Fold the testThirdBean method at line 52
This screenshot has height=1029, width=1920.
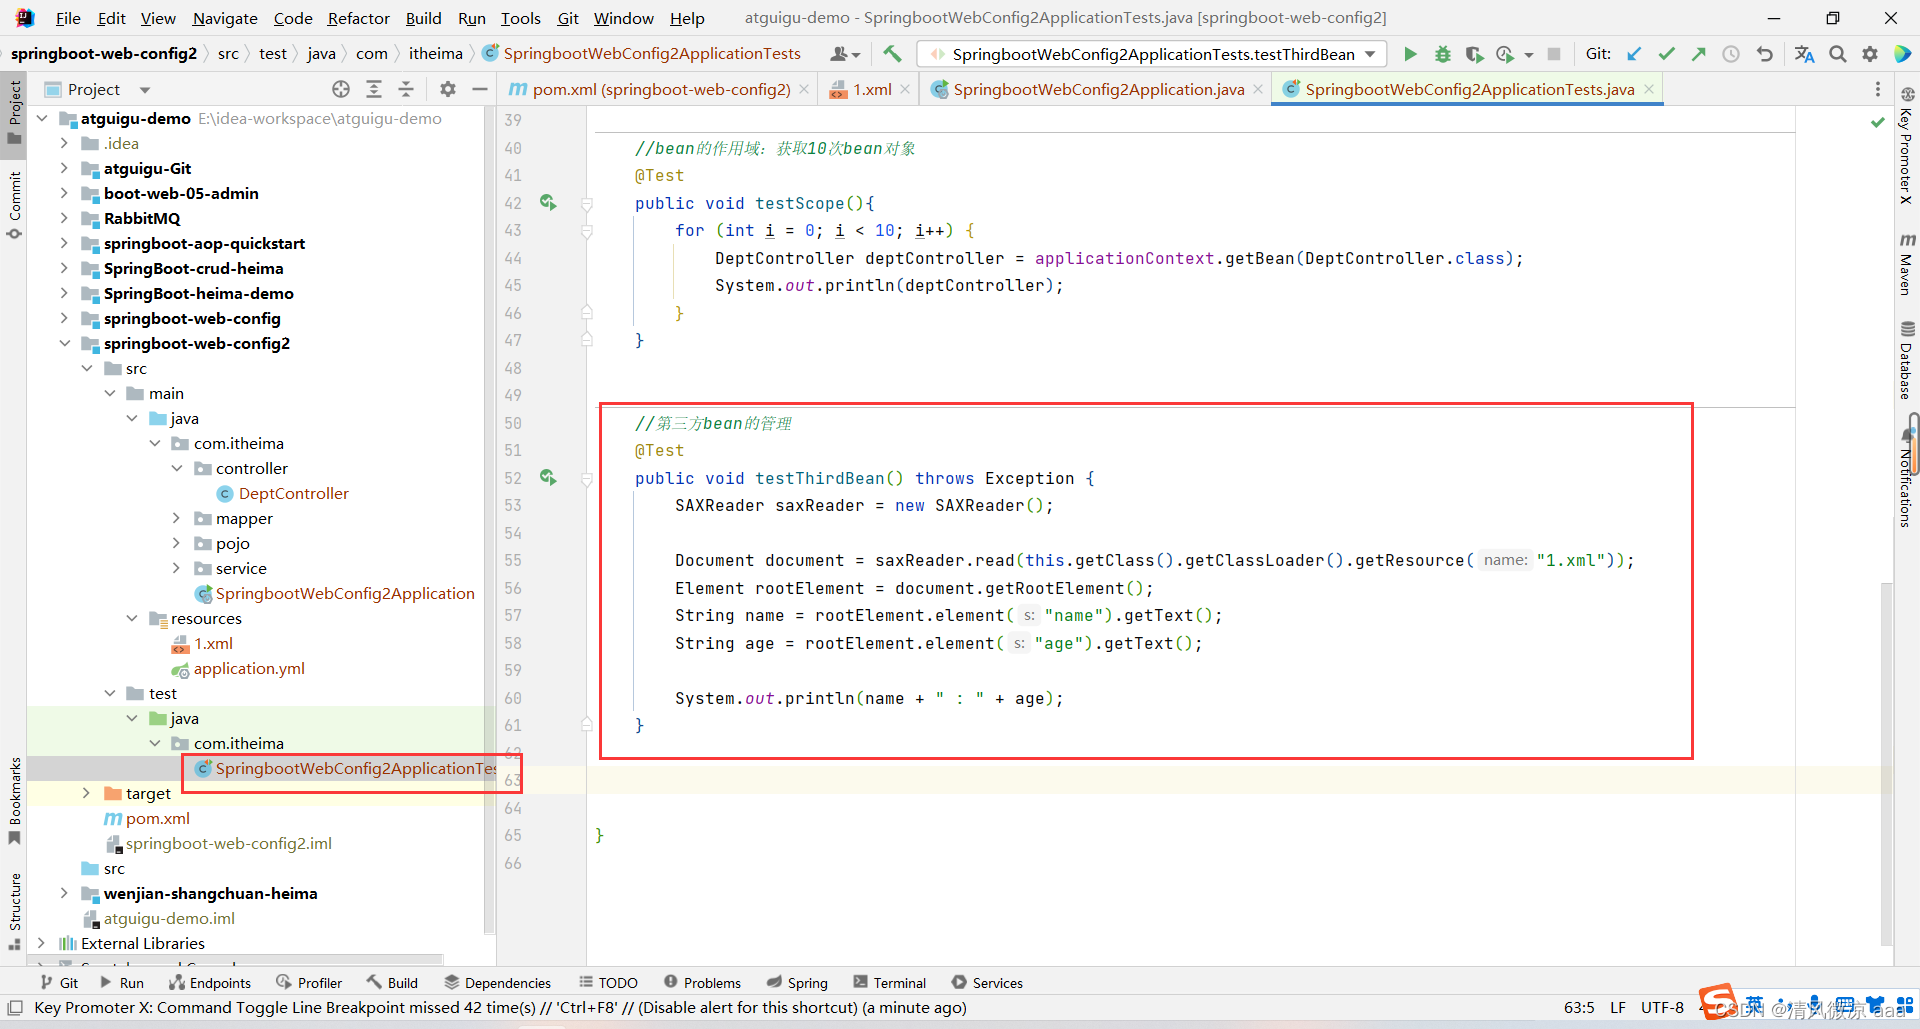point(587,479)
